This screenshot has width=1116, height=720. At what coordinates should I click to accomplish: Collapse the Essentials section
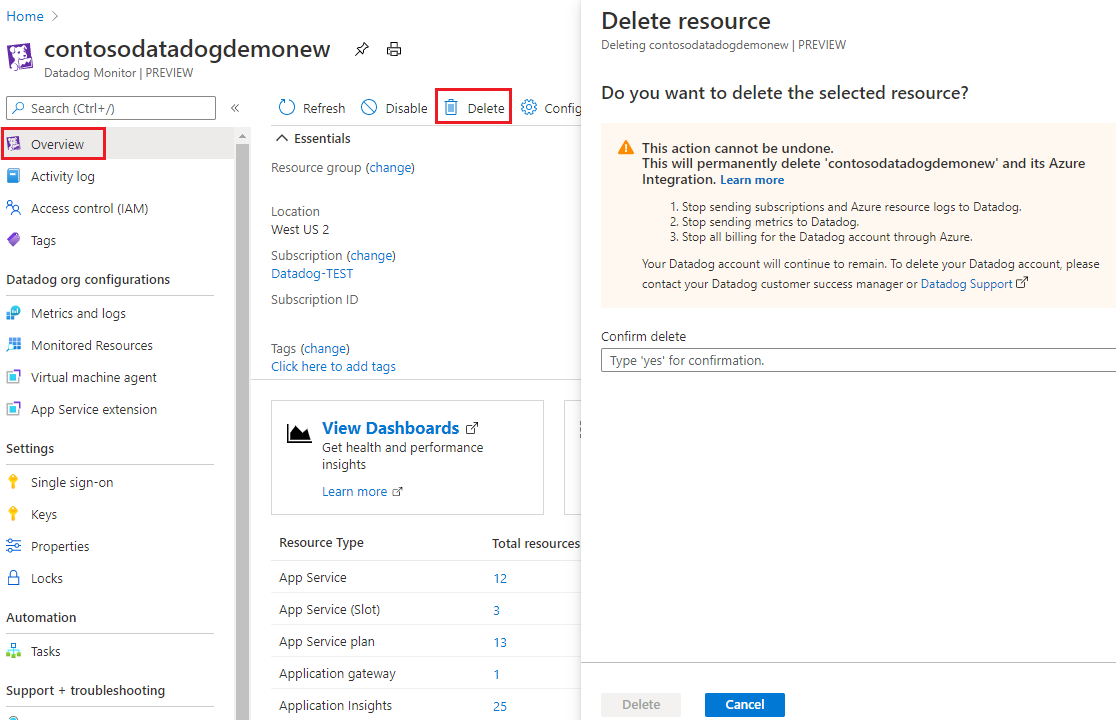[282, 138]
